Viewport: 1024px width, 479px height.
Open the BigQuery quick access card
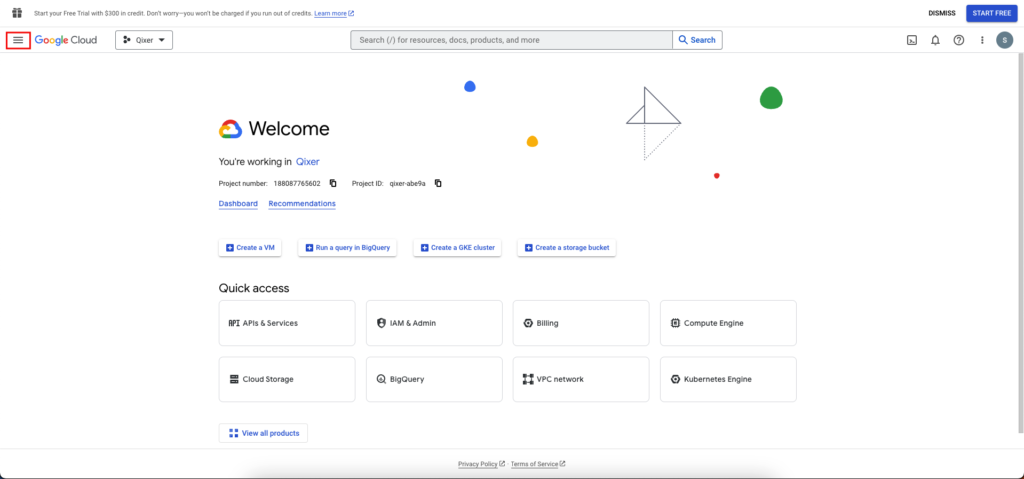click(x=434, y=379)
